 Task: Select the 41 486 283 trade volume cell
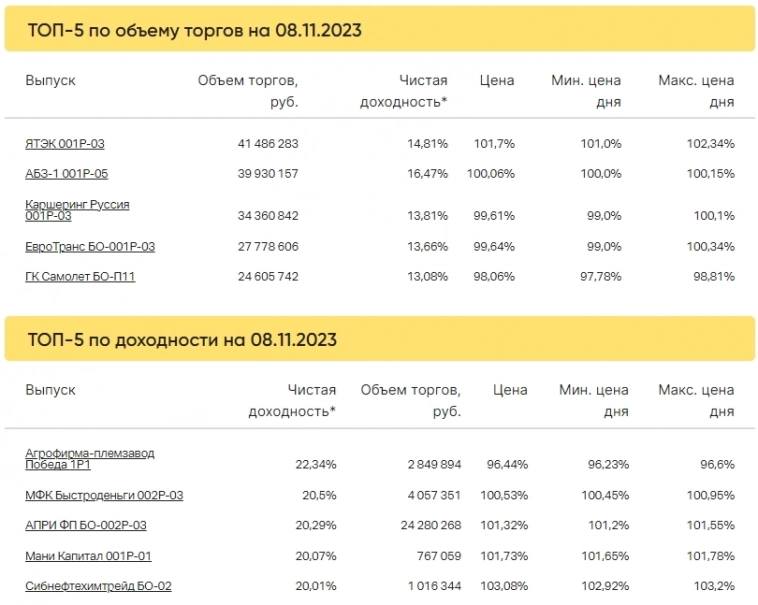(x=268, y=144)
